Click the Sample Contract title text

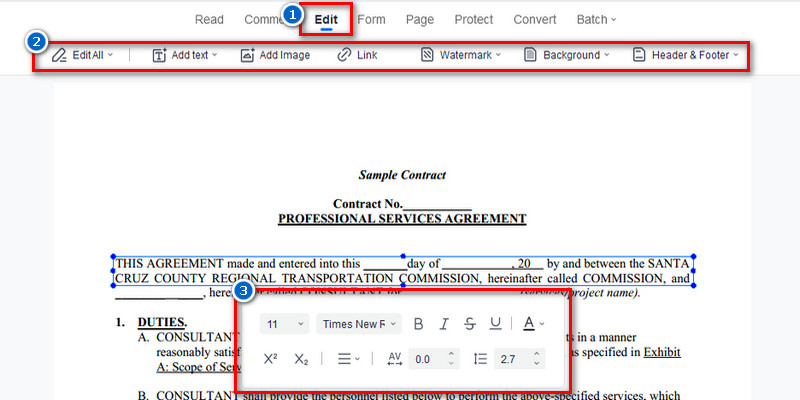(x=402, y=175)
